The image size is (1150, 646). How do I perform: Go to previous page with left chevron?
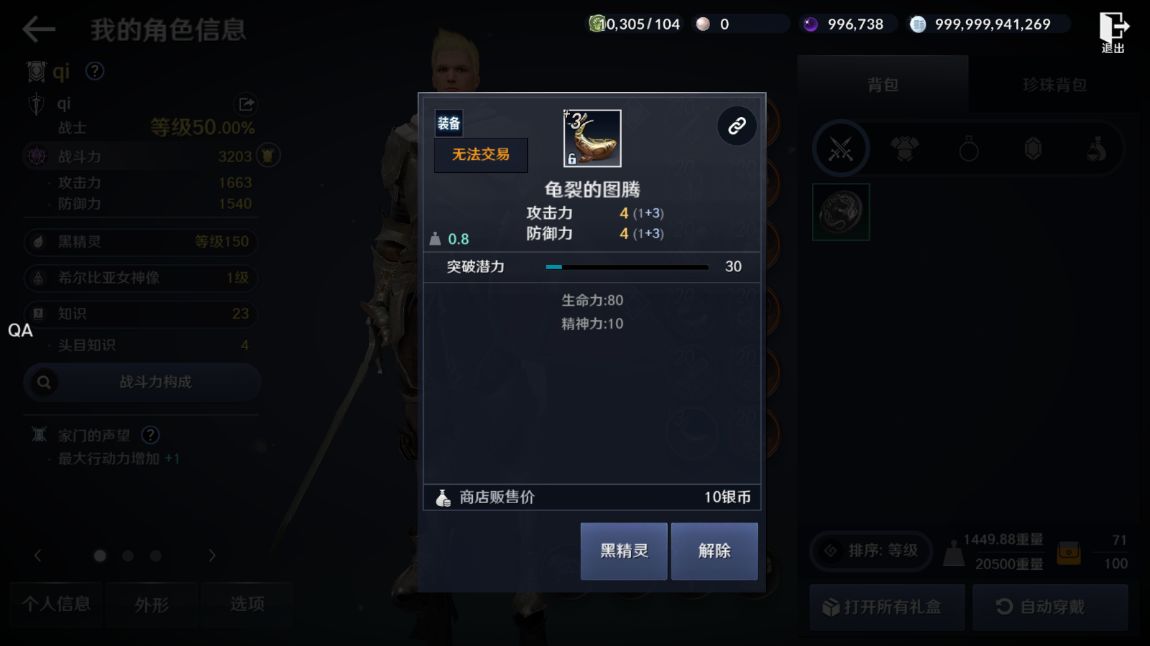click(37, 556)
